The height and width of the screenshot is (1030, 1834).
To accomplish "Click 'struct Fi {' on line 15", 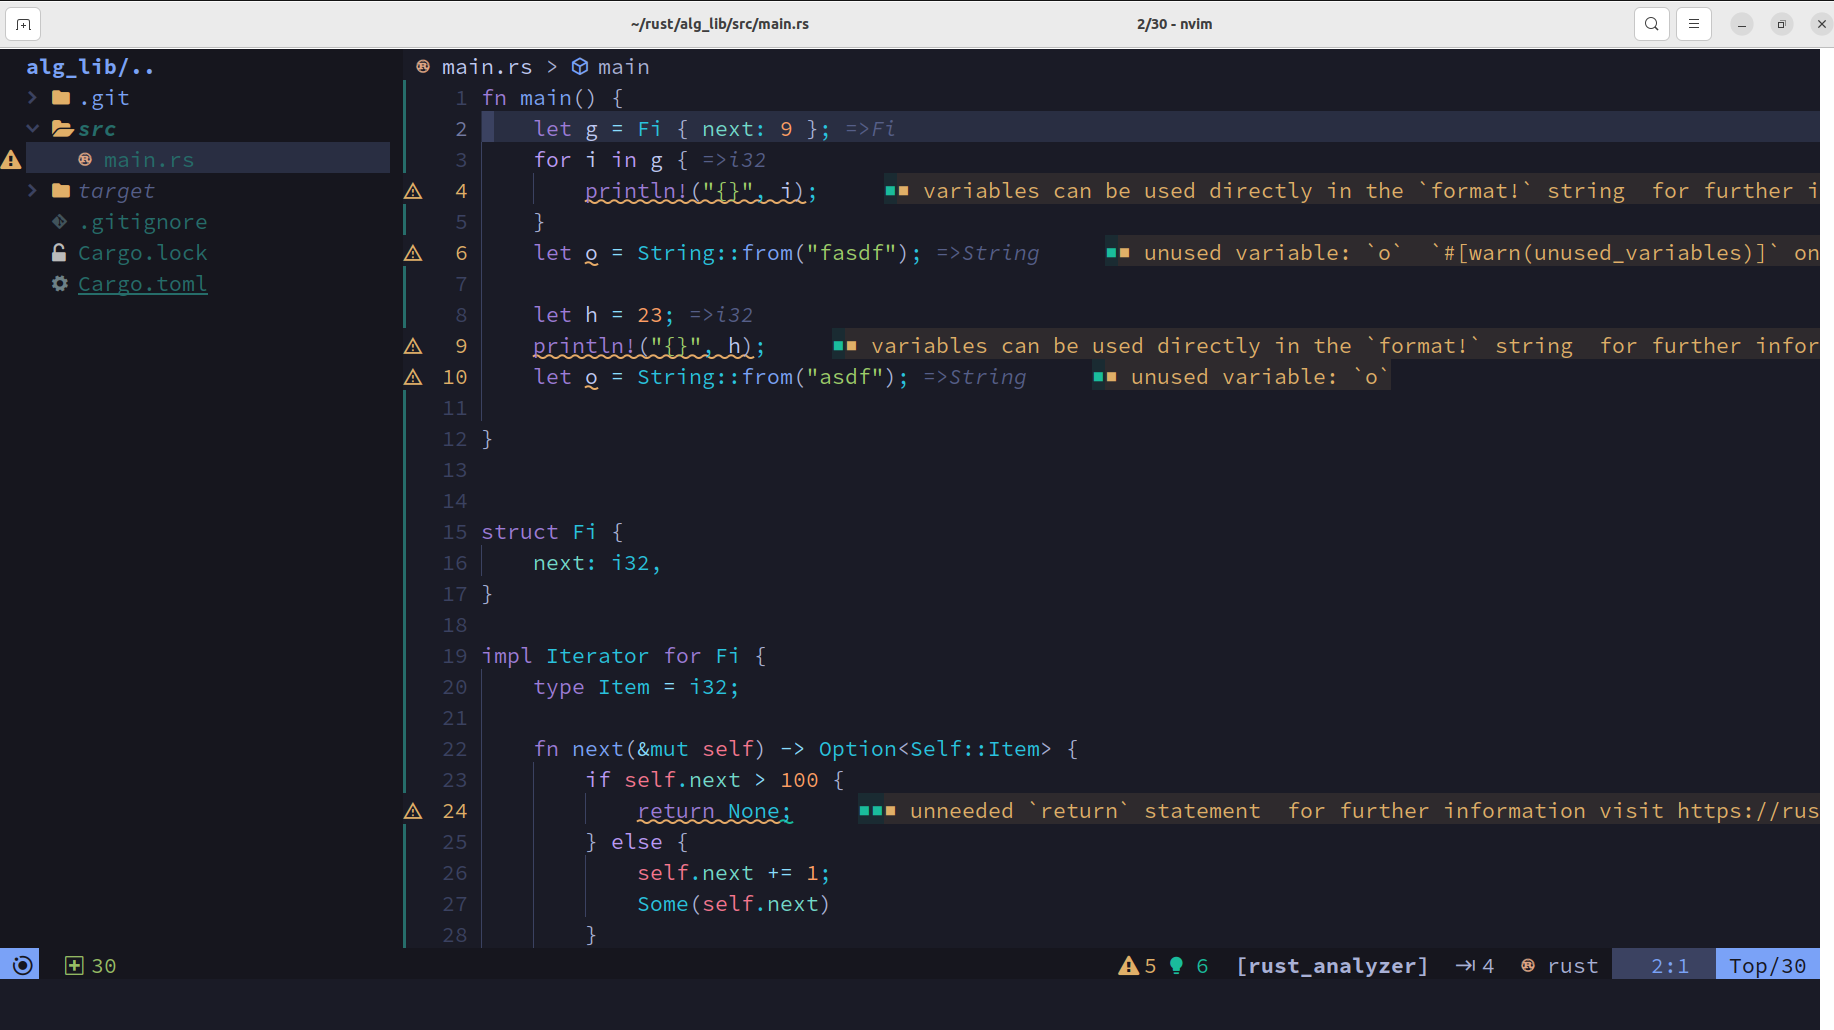I will [552, 532].
